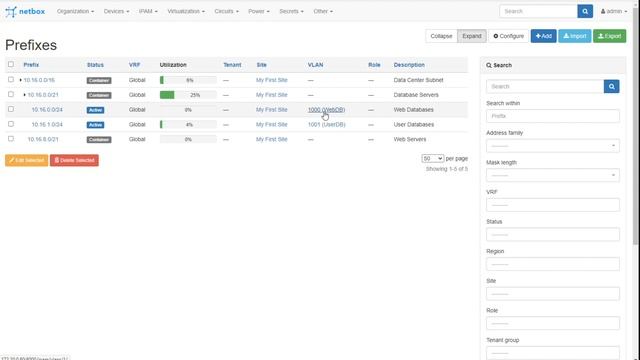The image size is (640, 360).
Task: Click the Add prefix button
Action: click(x=544, y=36)
